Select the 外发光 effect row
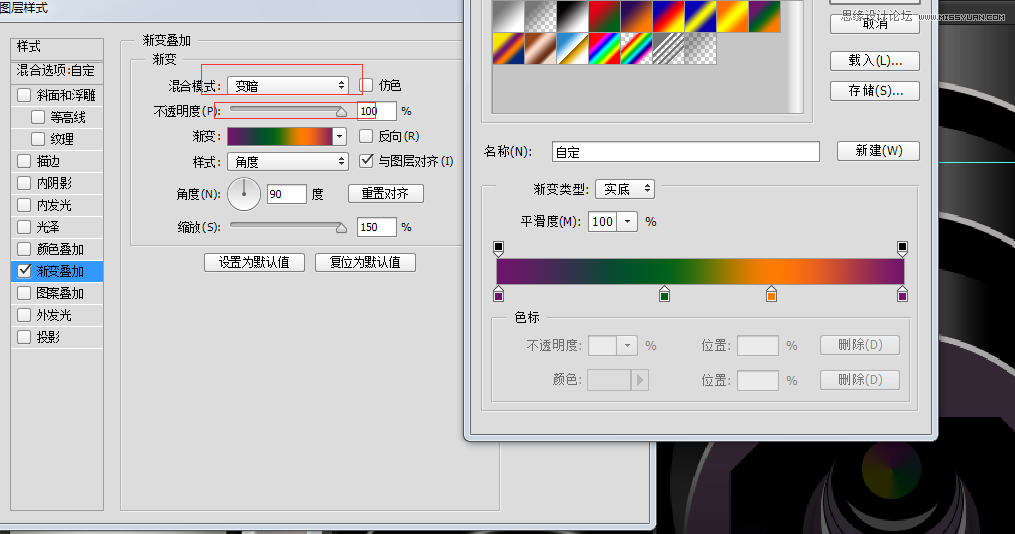Viewport: 1015px width, 534px height. pos(57,315)
